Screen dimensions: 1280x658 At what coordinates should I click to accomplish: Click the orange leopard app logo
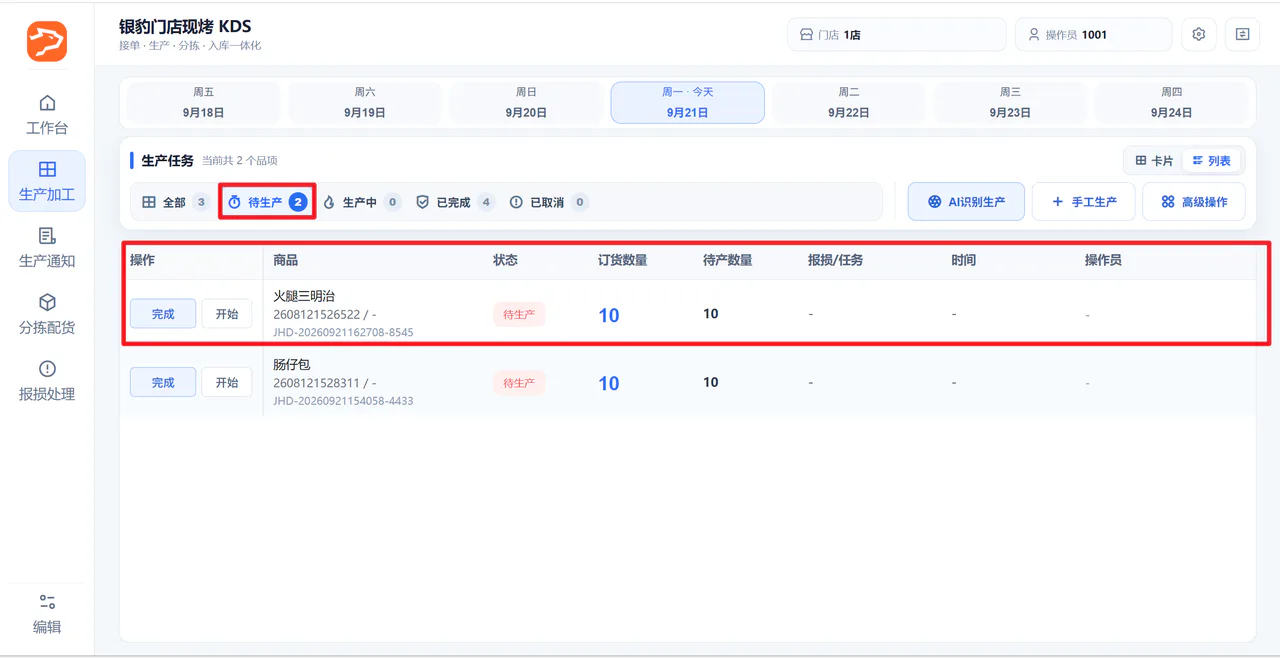tap(47, 42)
